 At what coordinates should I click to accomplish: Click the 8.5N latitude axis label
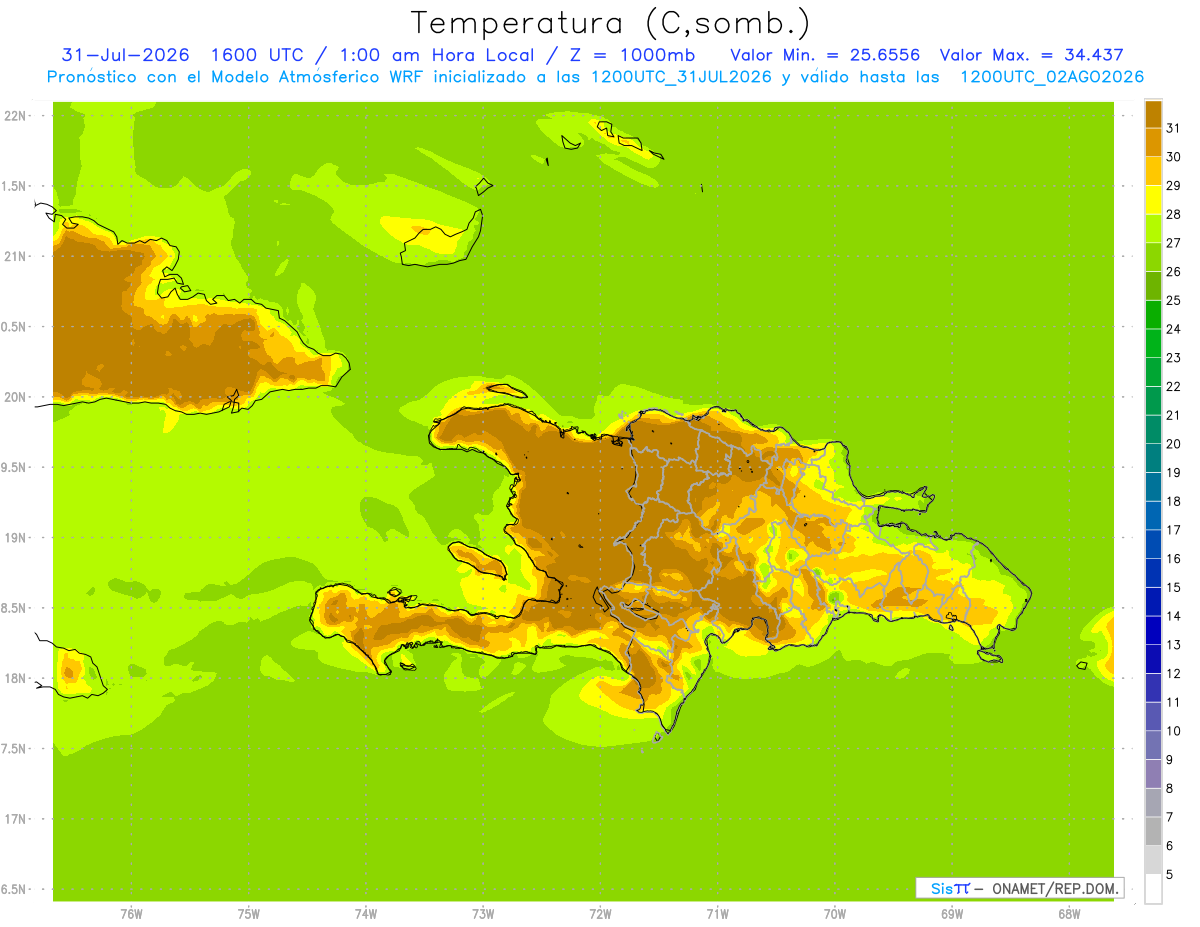click(x=15, y=608)
